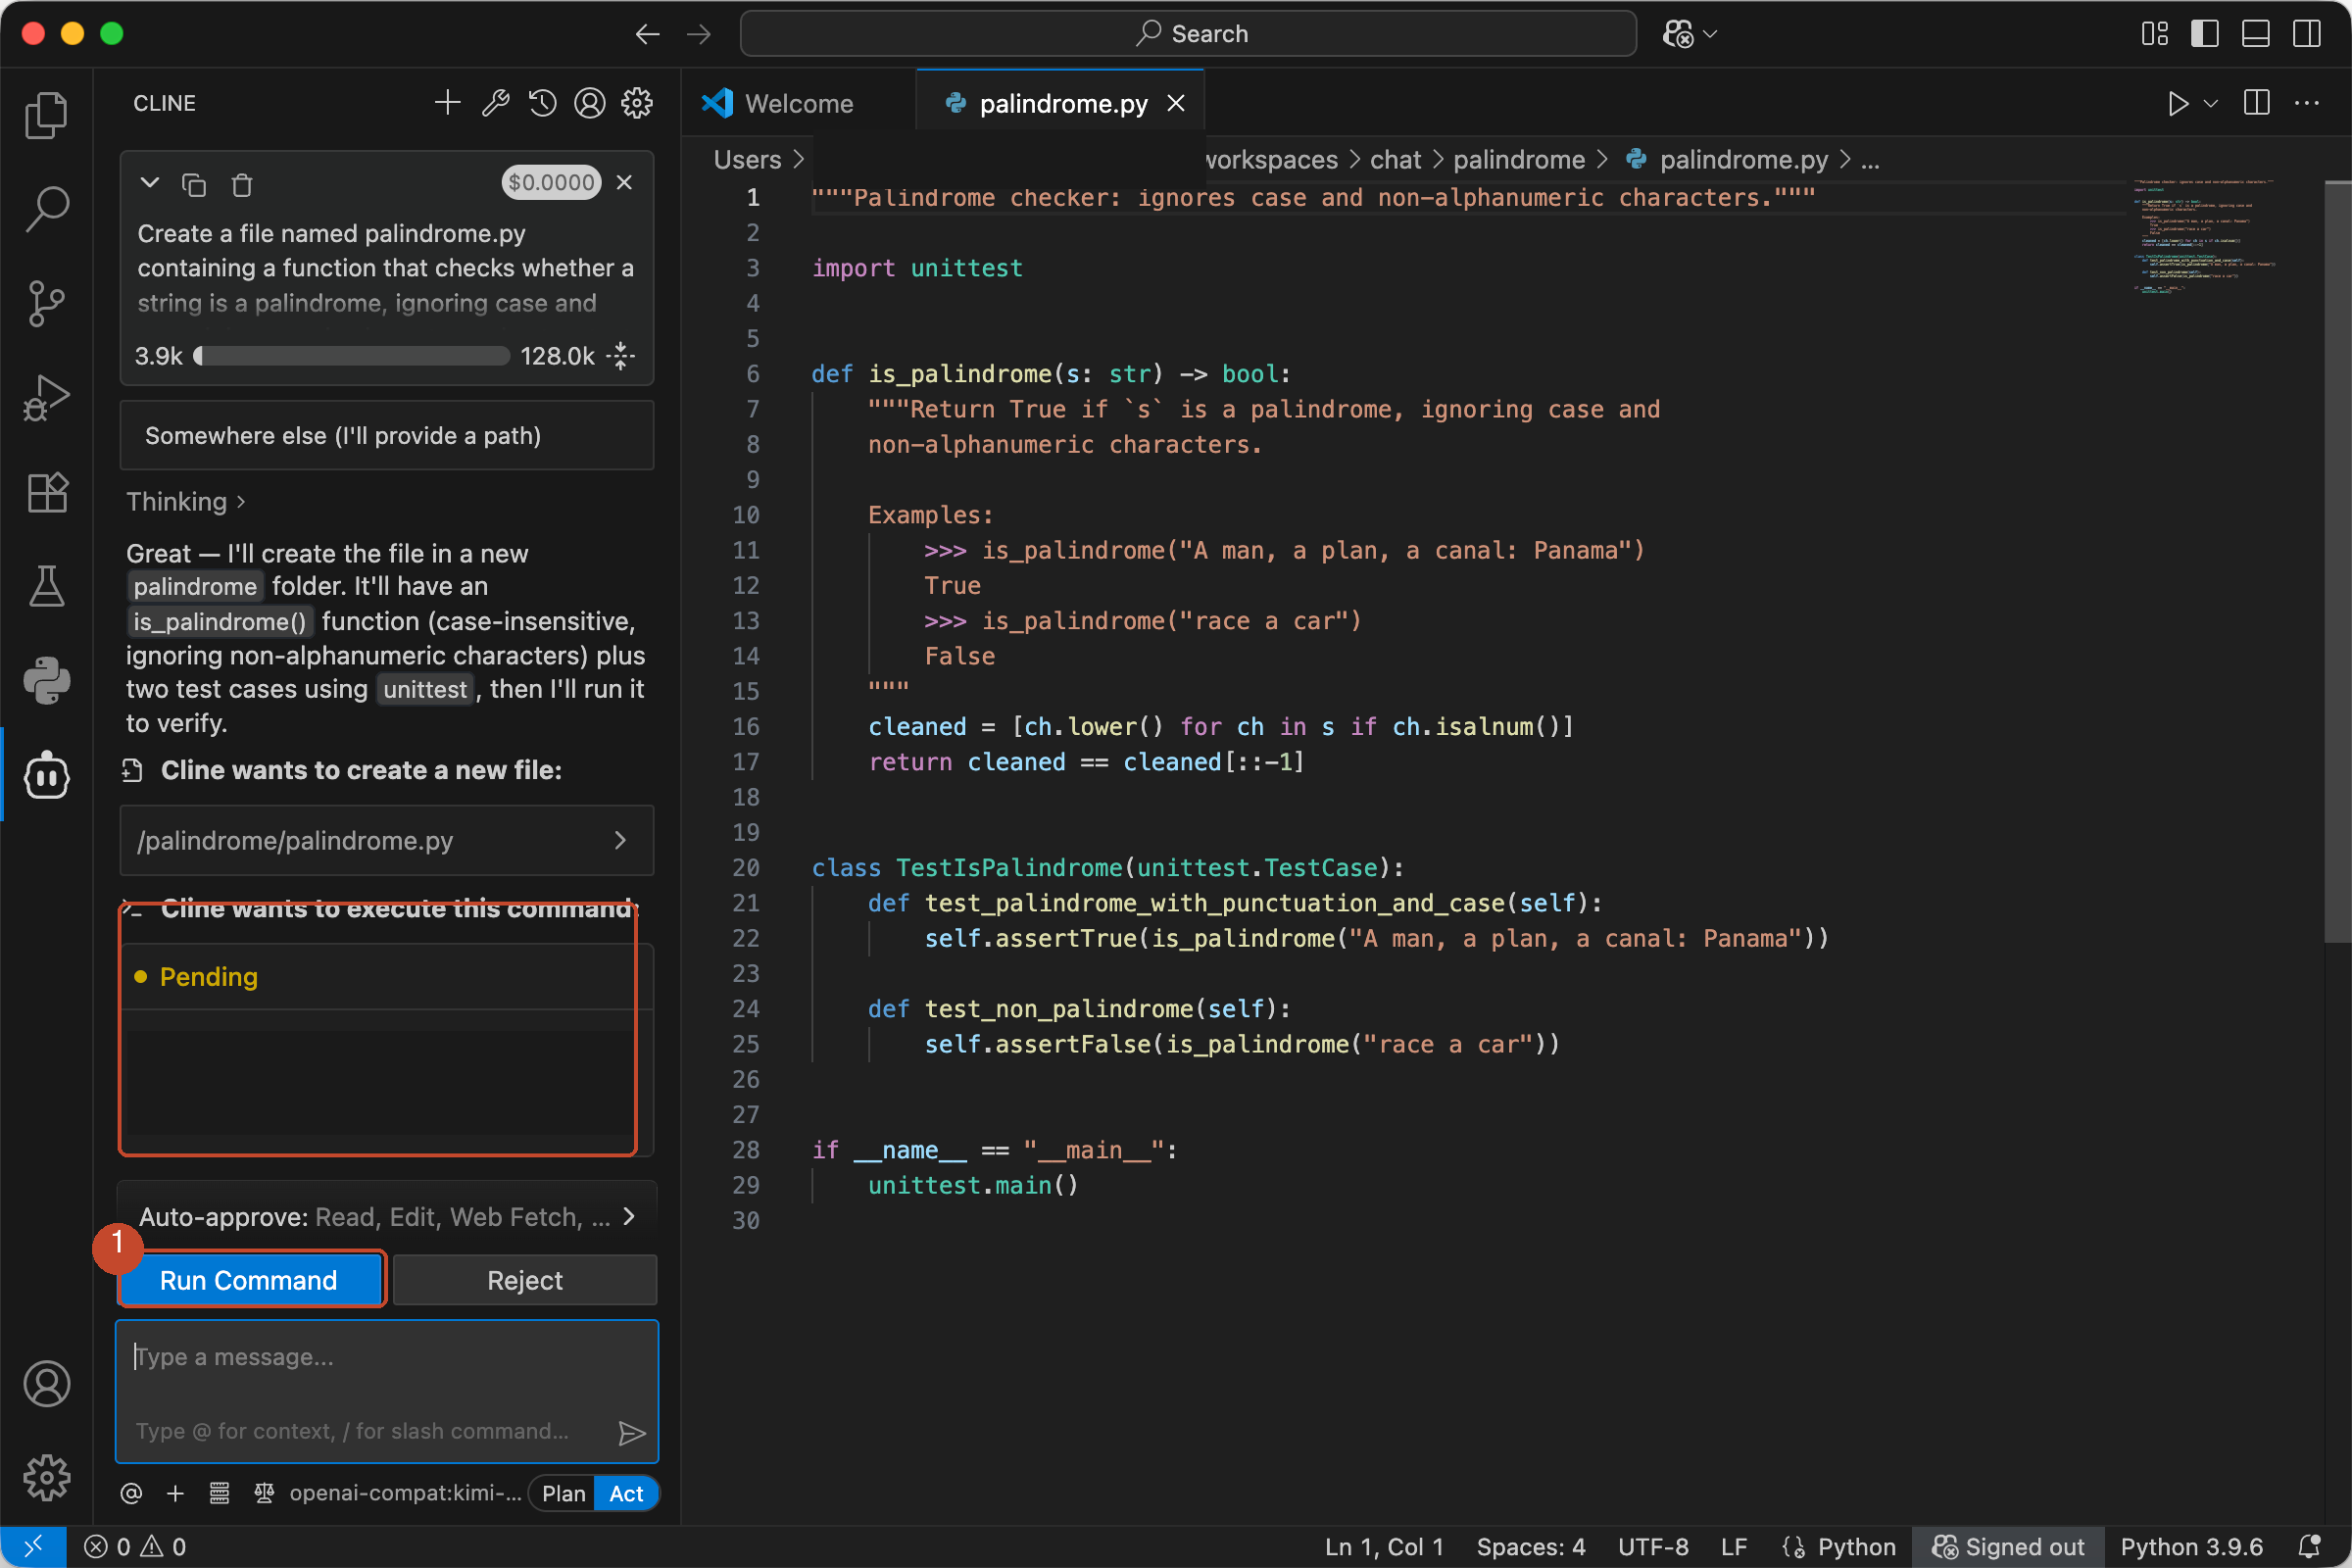Viewport: 2352px width, 1568px height.
Task: Open the Extensions view
Action: (x=46, y=492)
